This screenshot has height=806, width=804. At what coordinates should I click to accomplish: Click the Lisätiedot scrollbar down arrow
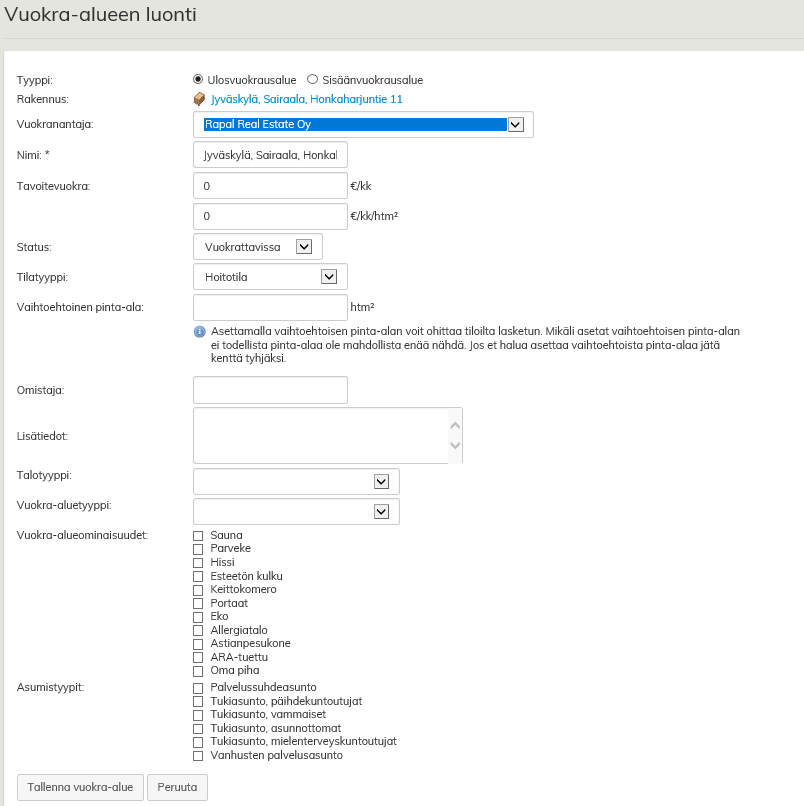coord(455,446)
